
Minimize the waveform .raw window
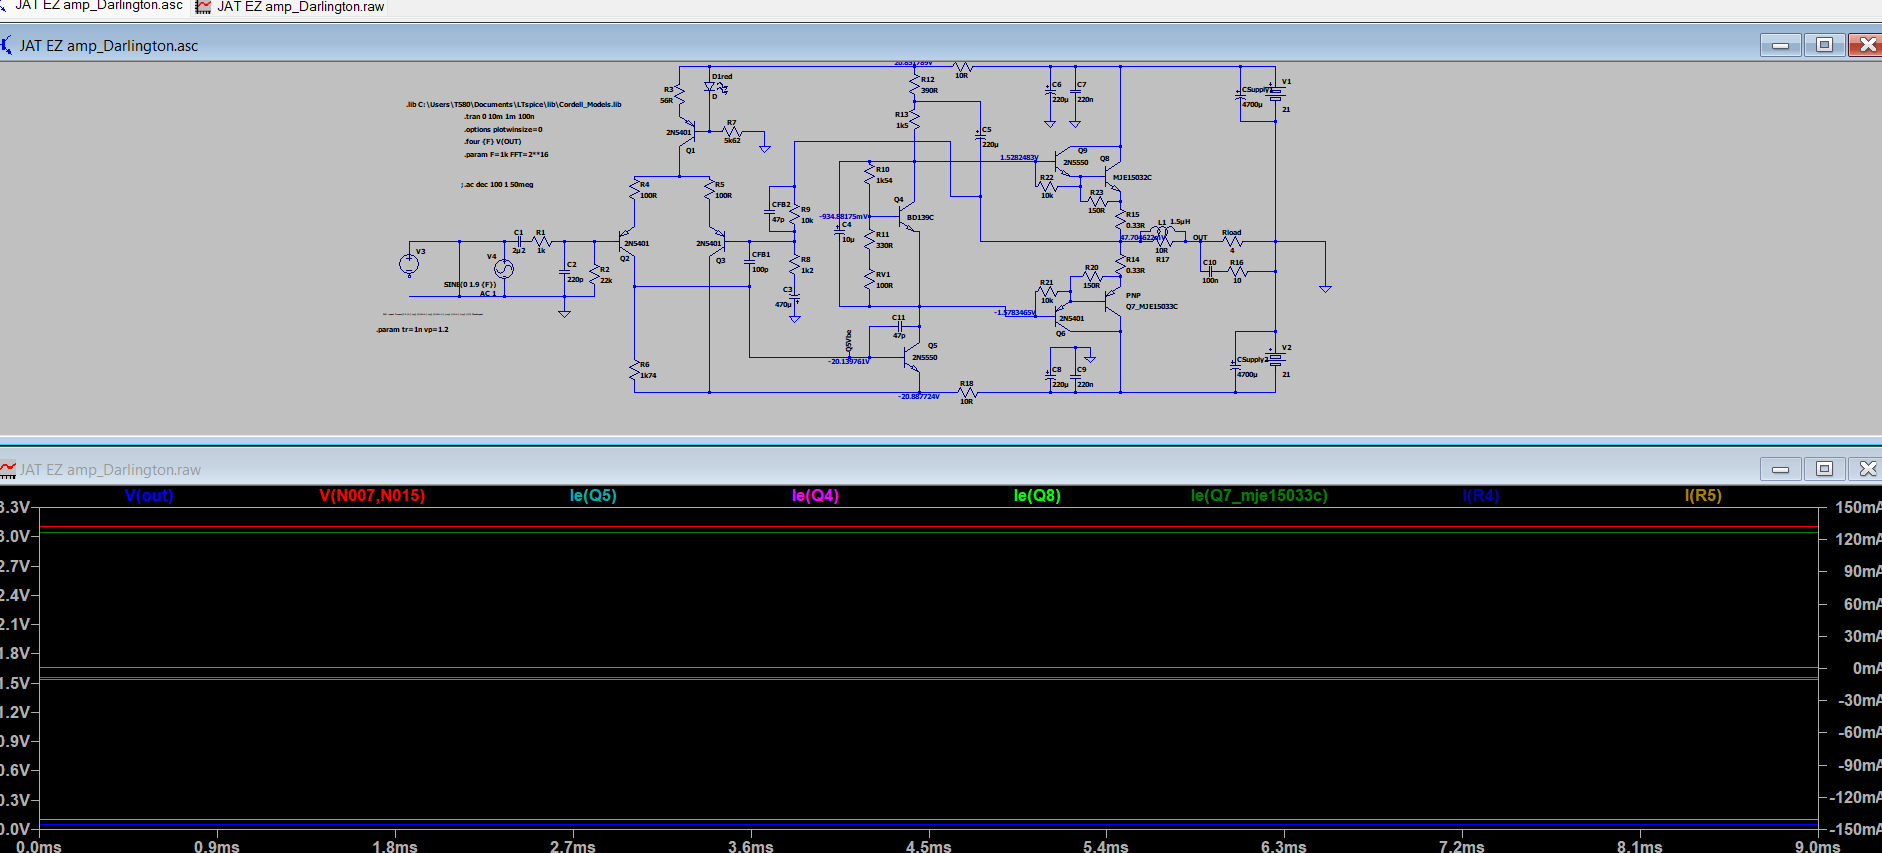coord(1781,469)
